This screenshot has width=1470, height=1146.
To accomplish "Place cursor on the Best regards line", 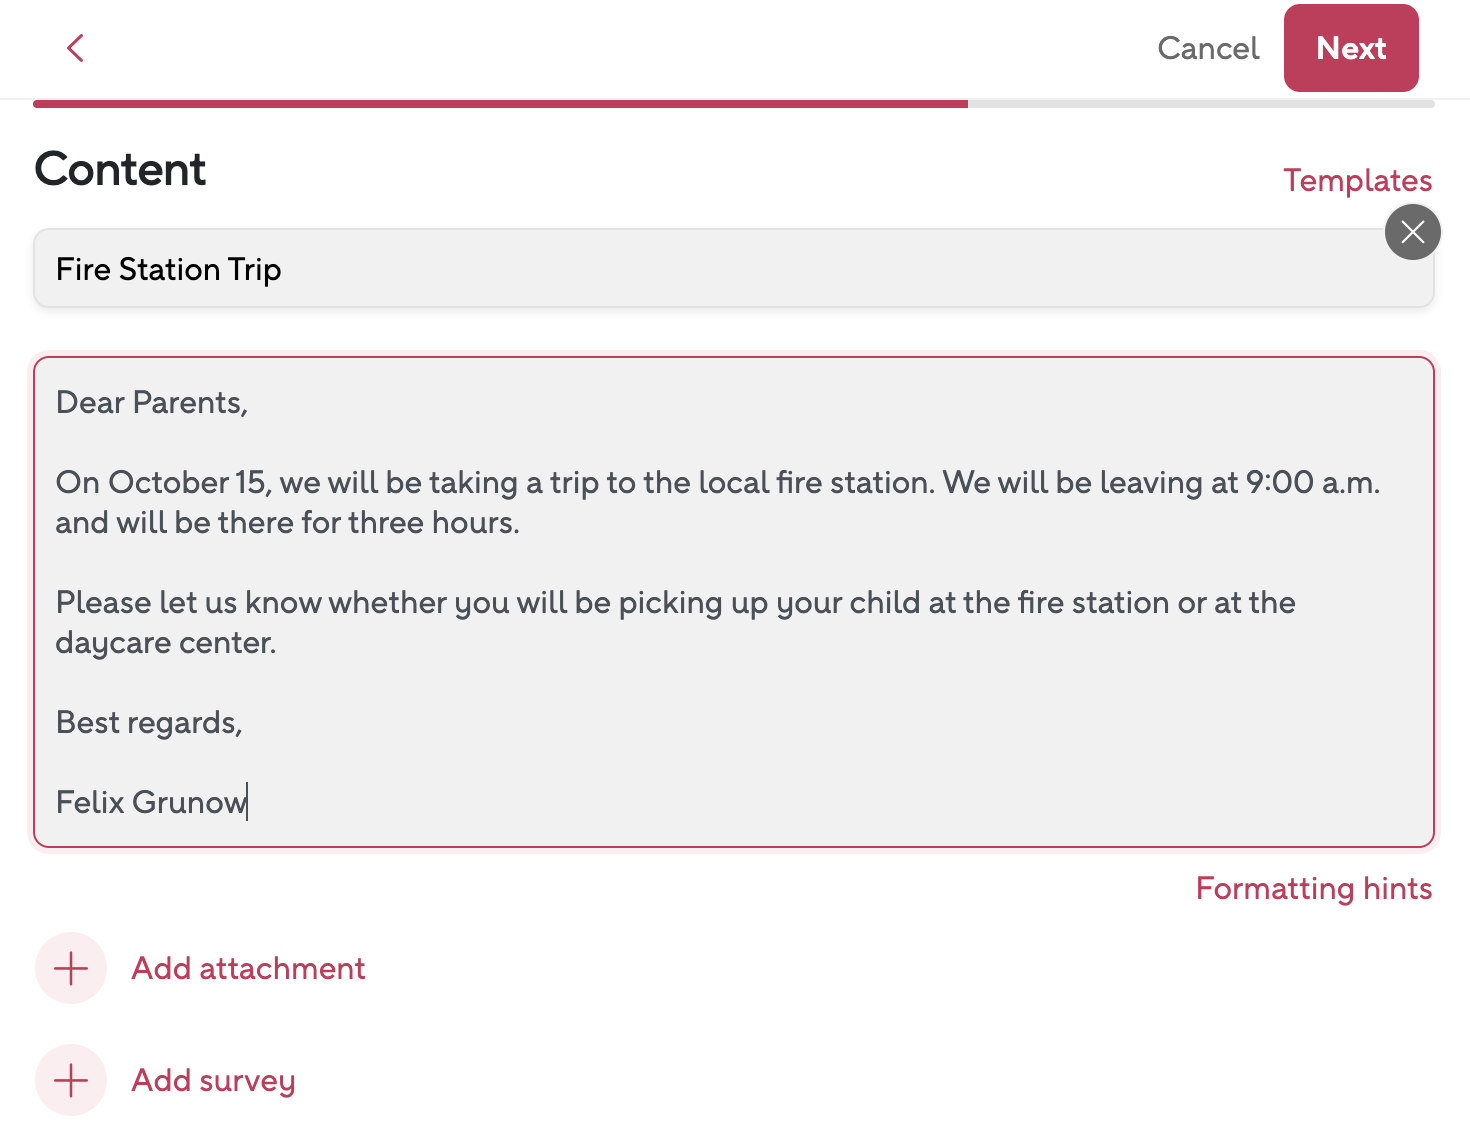I will click(x=149, y=722).
